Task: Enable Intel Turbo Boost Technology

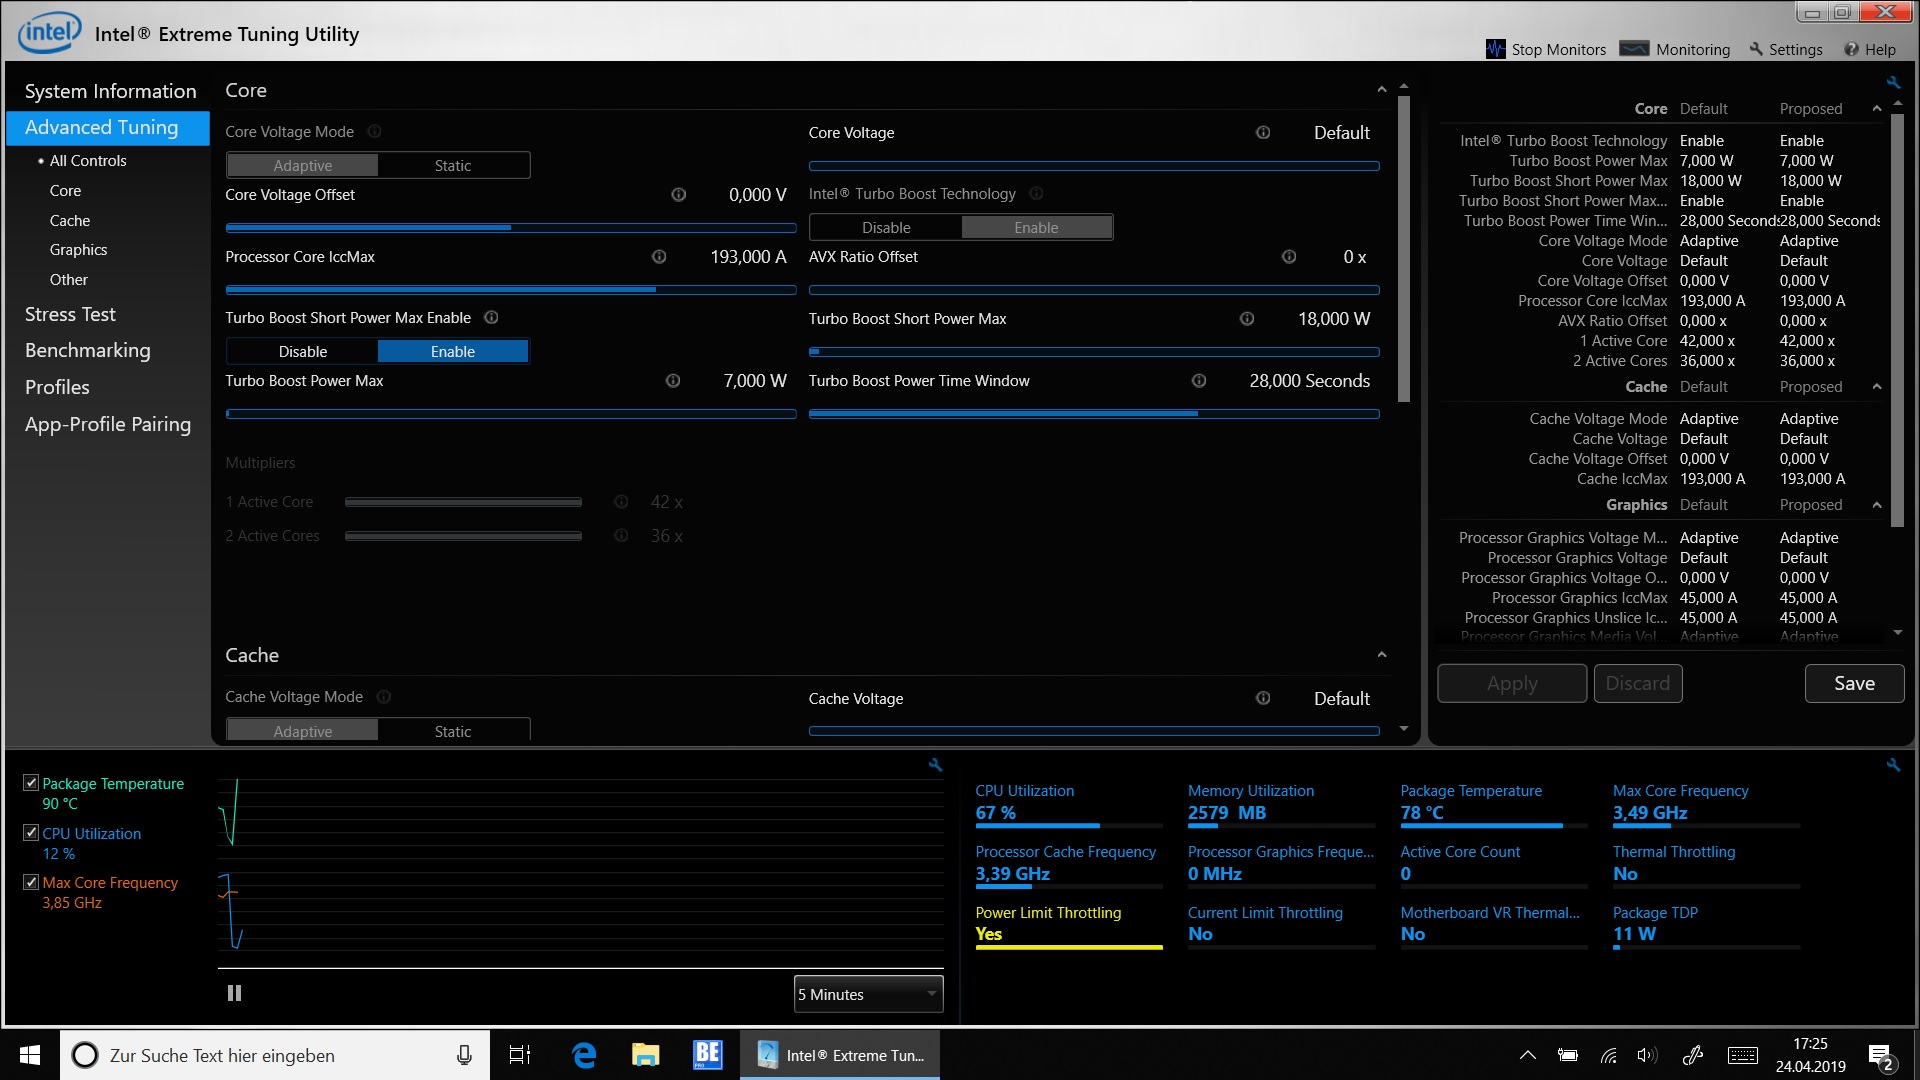Action: 1036,228
